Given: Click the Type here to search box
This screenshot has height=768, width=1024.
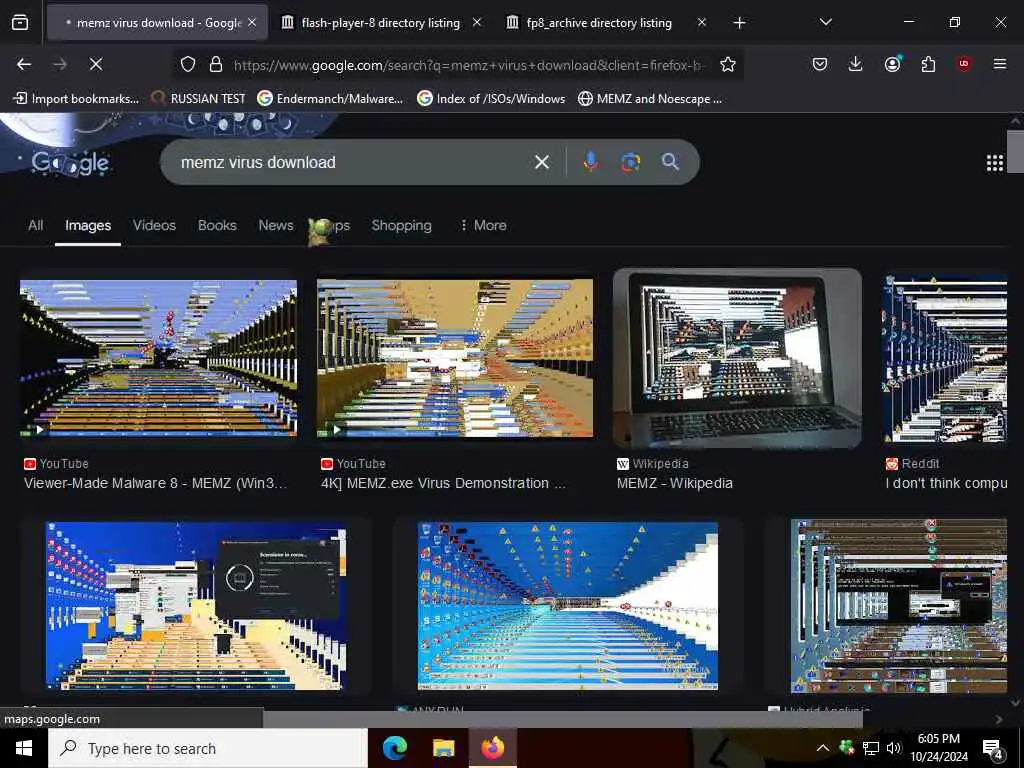Looking at the screenshot, I should coord(208,748).
